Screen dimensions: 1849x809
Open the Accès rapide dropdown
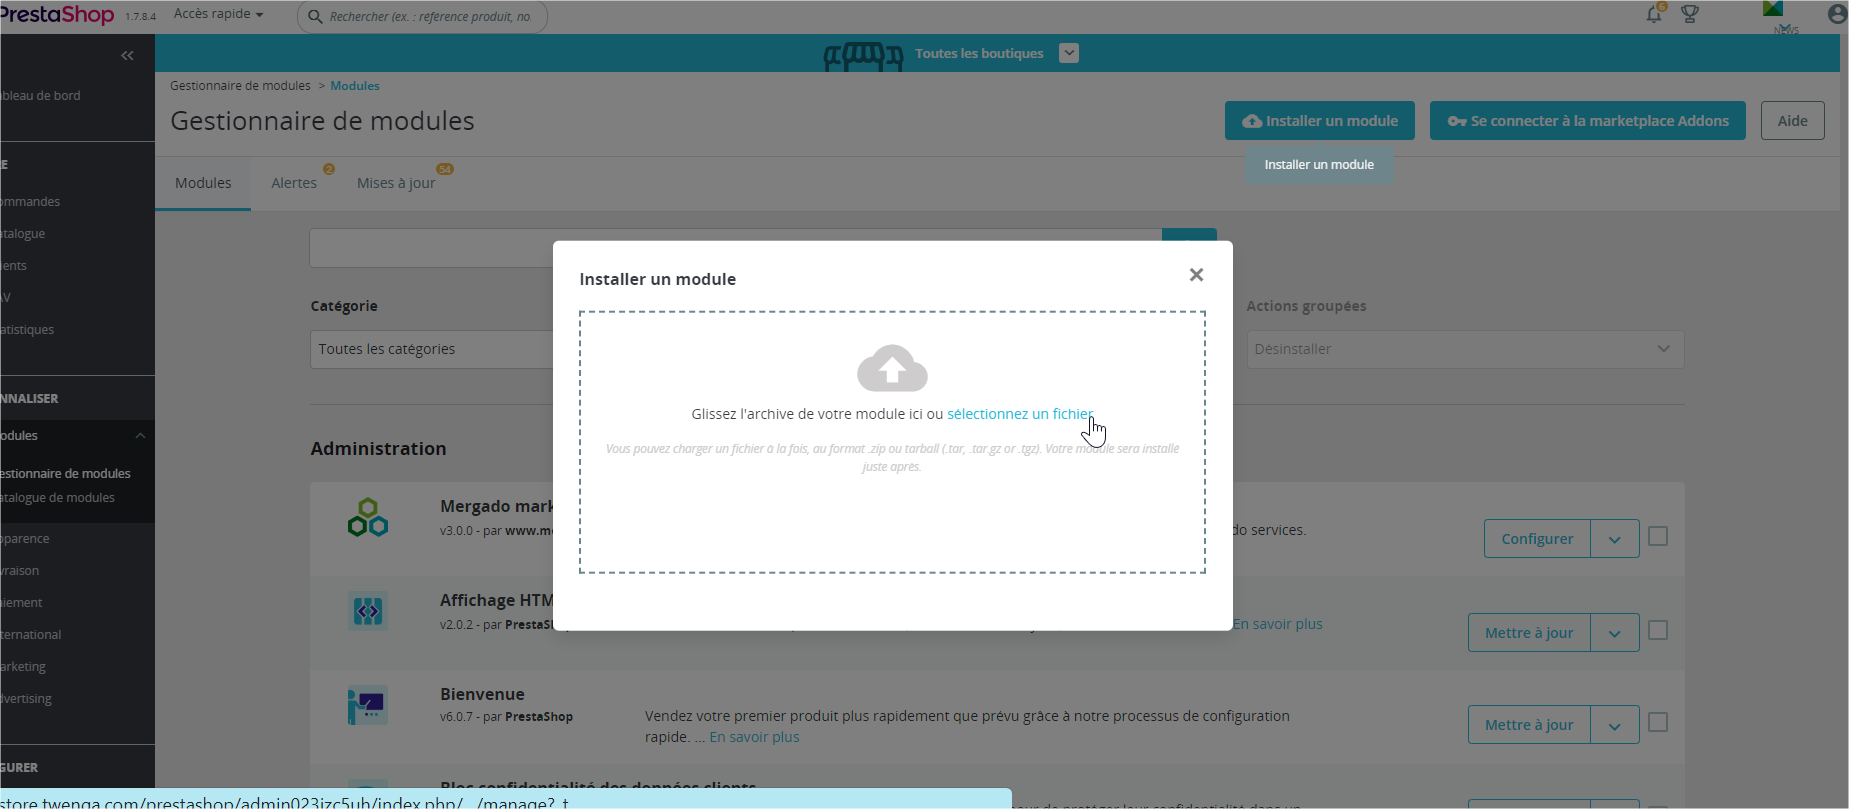pyautogui.click(x=218, y=14)
